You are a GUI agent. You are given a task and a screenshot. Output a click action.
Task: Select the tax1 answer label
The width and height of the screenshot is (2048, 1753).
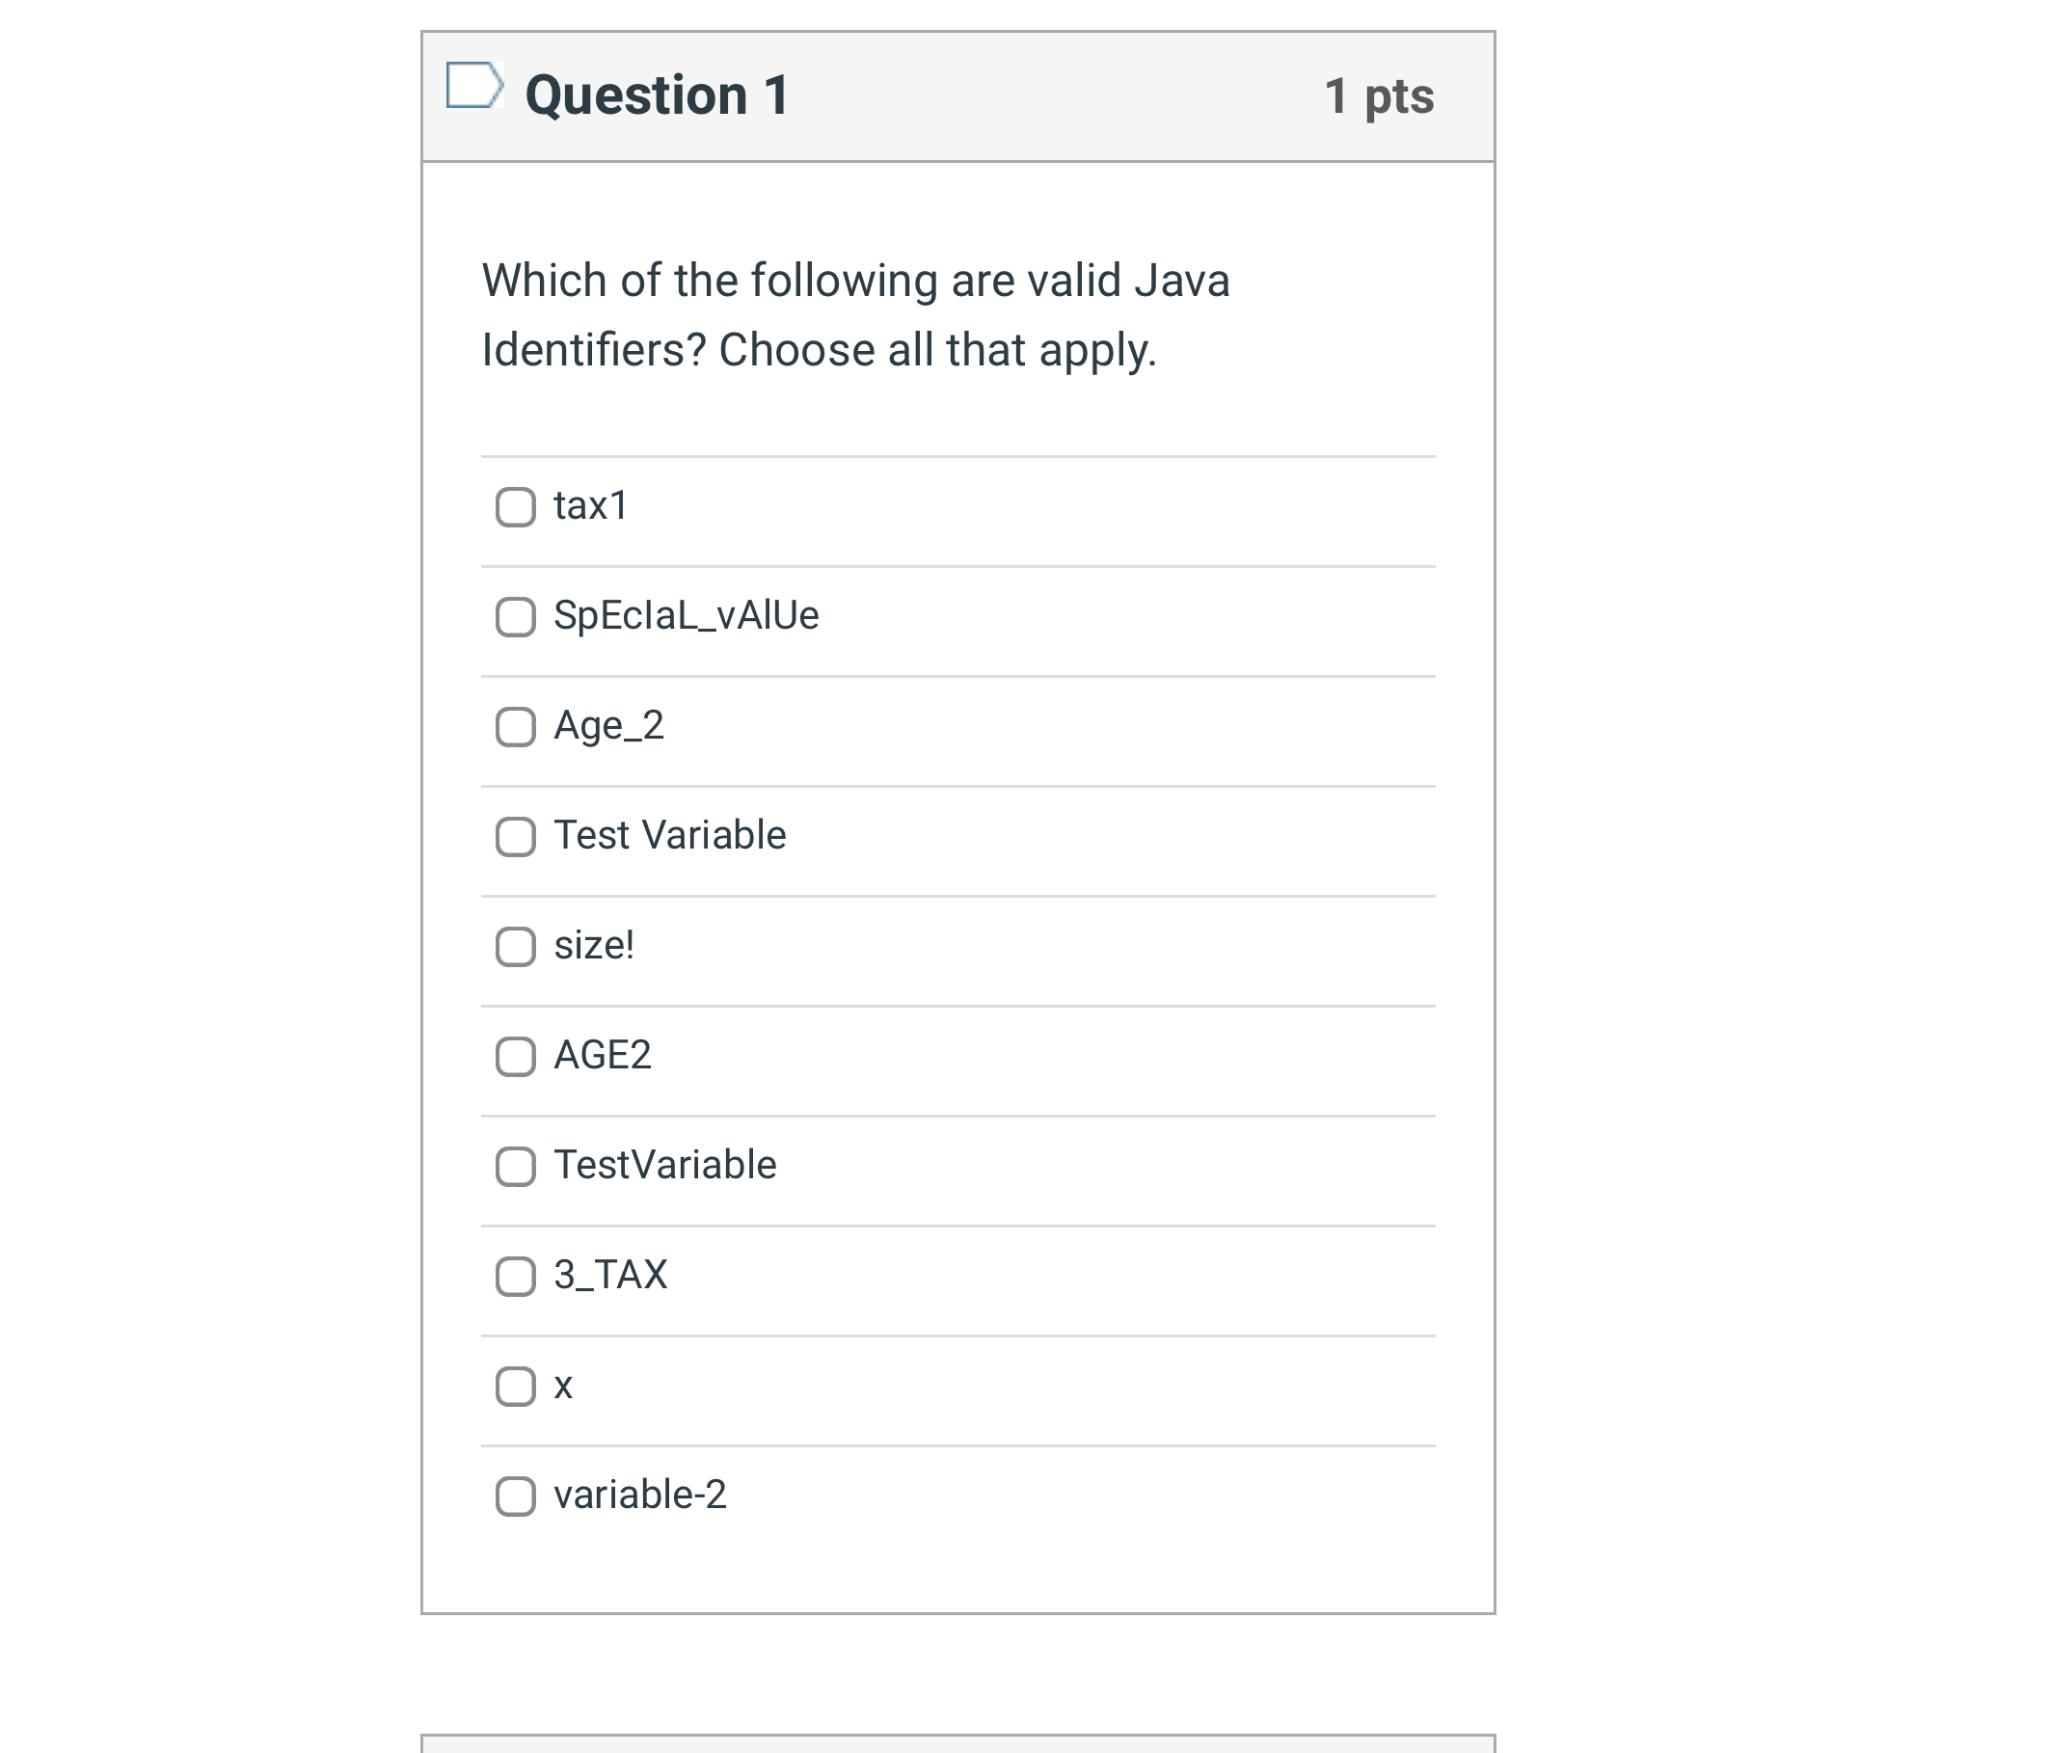click(x=591, y=506)
